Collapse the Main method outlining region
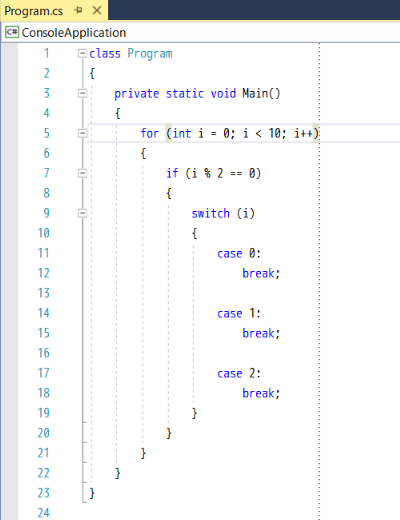400x520 pixels. 82,93
